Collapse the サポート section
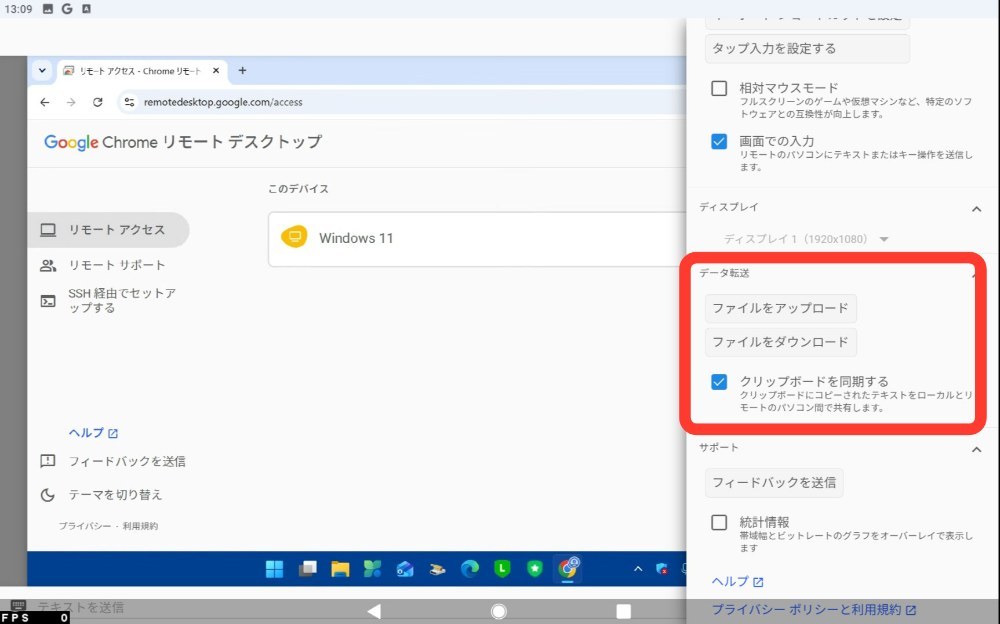This screenshot has width=1000, height=624. click(x=976, y=450)
